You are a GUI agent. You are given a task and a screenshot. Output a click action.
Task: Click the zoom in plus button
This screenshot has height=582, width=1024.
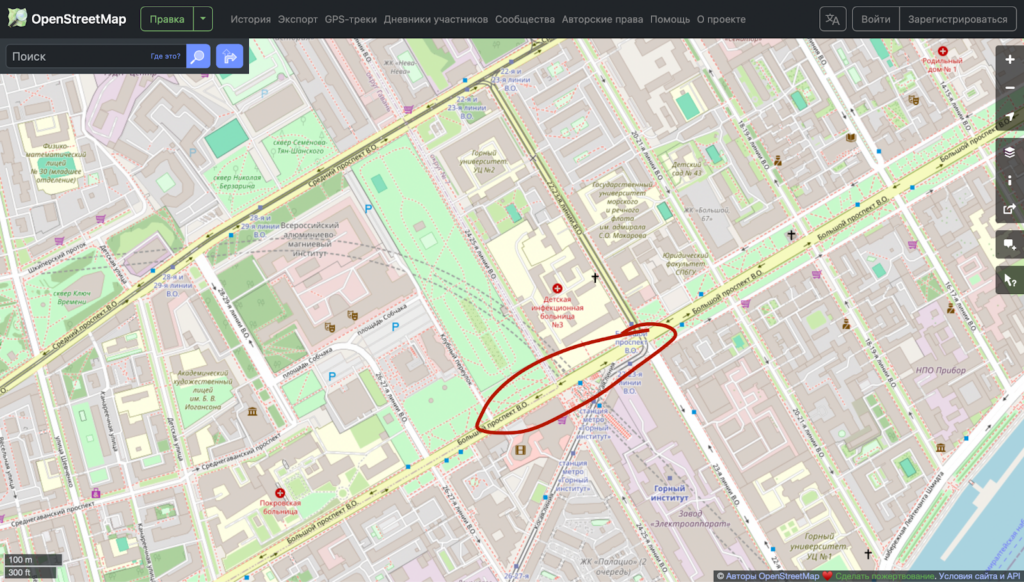(x=1009, y=60)
